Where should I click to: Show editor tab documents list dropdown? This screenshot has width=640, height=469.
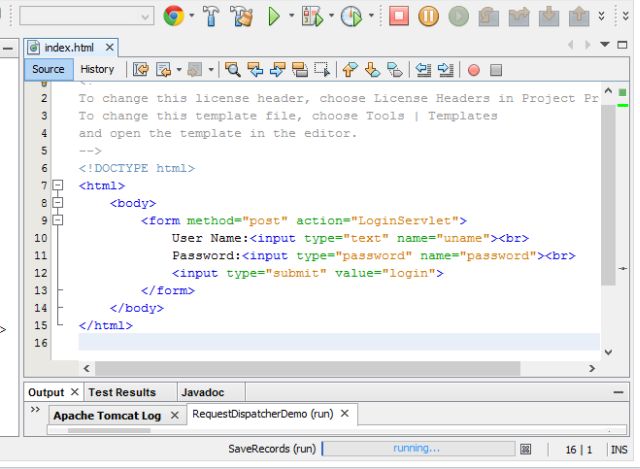pos(605,44)
